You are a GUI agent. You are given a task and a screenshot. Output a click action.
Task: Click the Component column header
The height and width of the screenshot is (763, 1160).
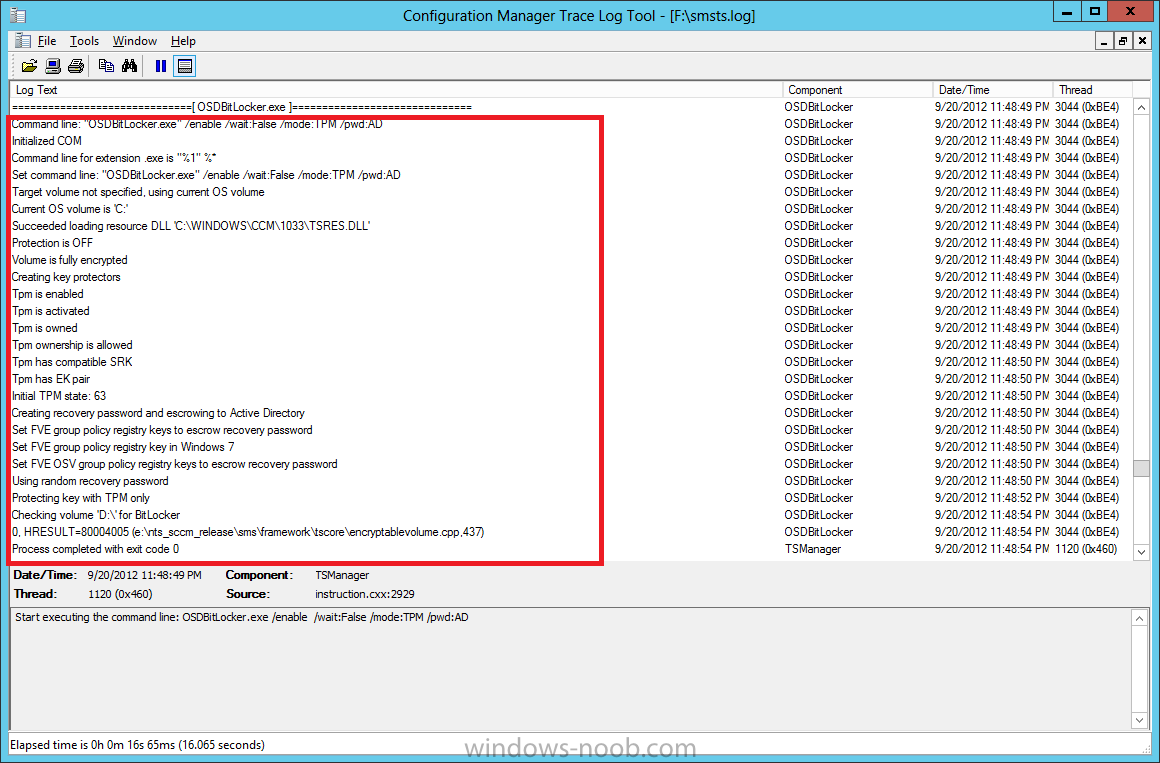click(x=858, y=90)
